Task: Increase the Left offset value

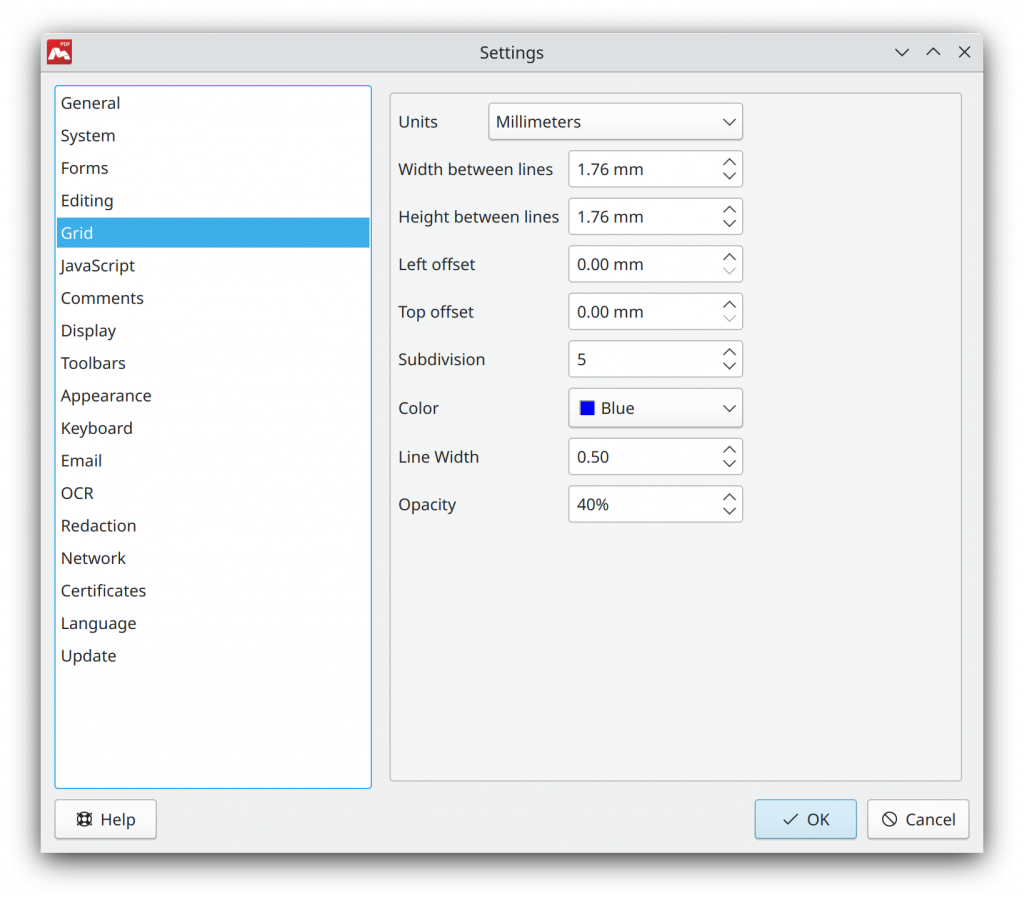Action: pyautogui.click(x=729, y=257)
